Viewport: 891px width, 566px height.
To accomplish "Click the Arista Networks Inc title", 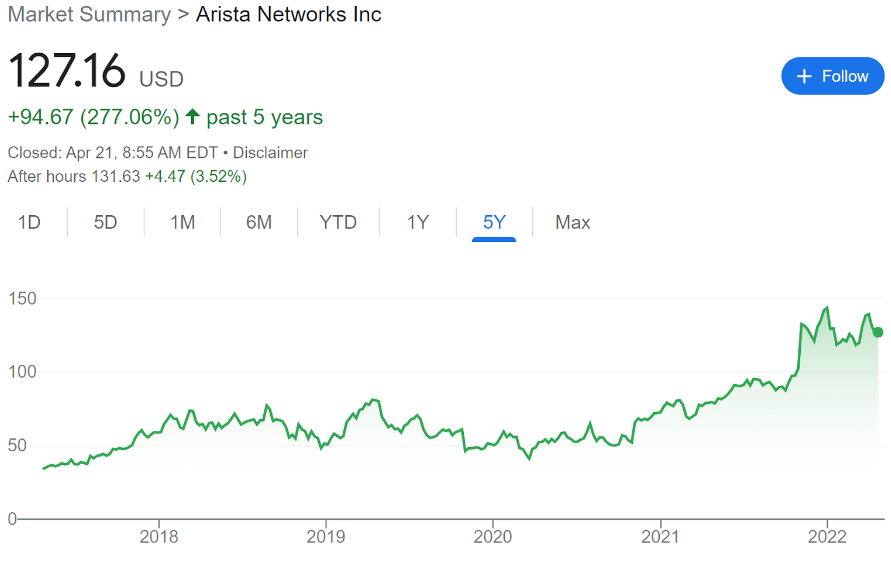I will 289,14.
